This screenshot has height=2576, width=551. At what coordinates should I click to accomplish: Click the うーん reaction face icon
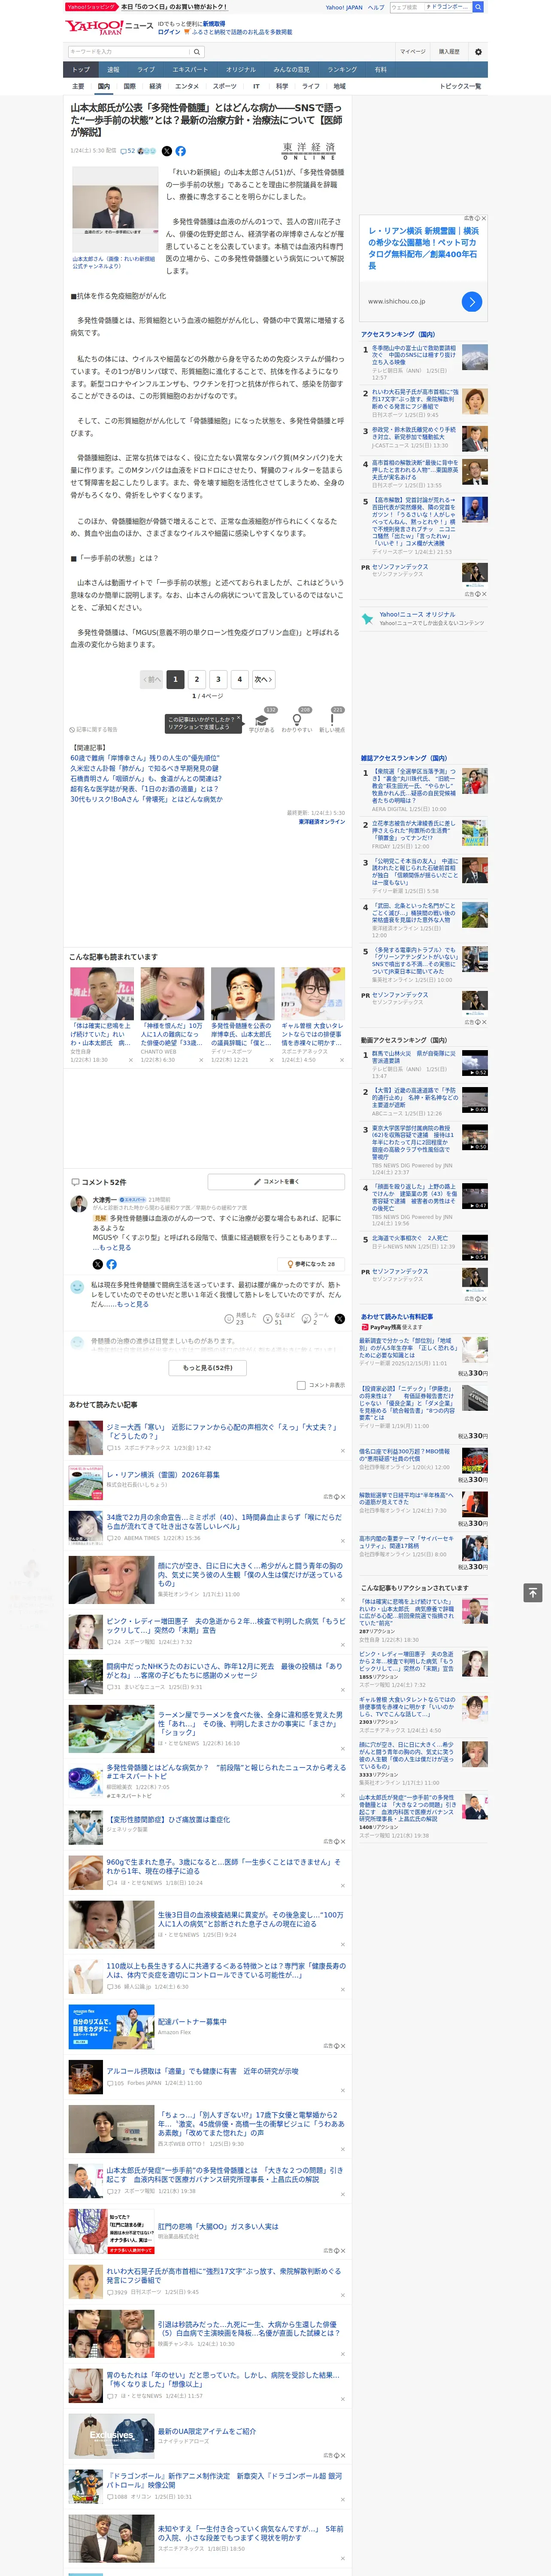pos(306,1319)
